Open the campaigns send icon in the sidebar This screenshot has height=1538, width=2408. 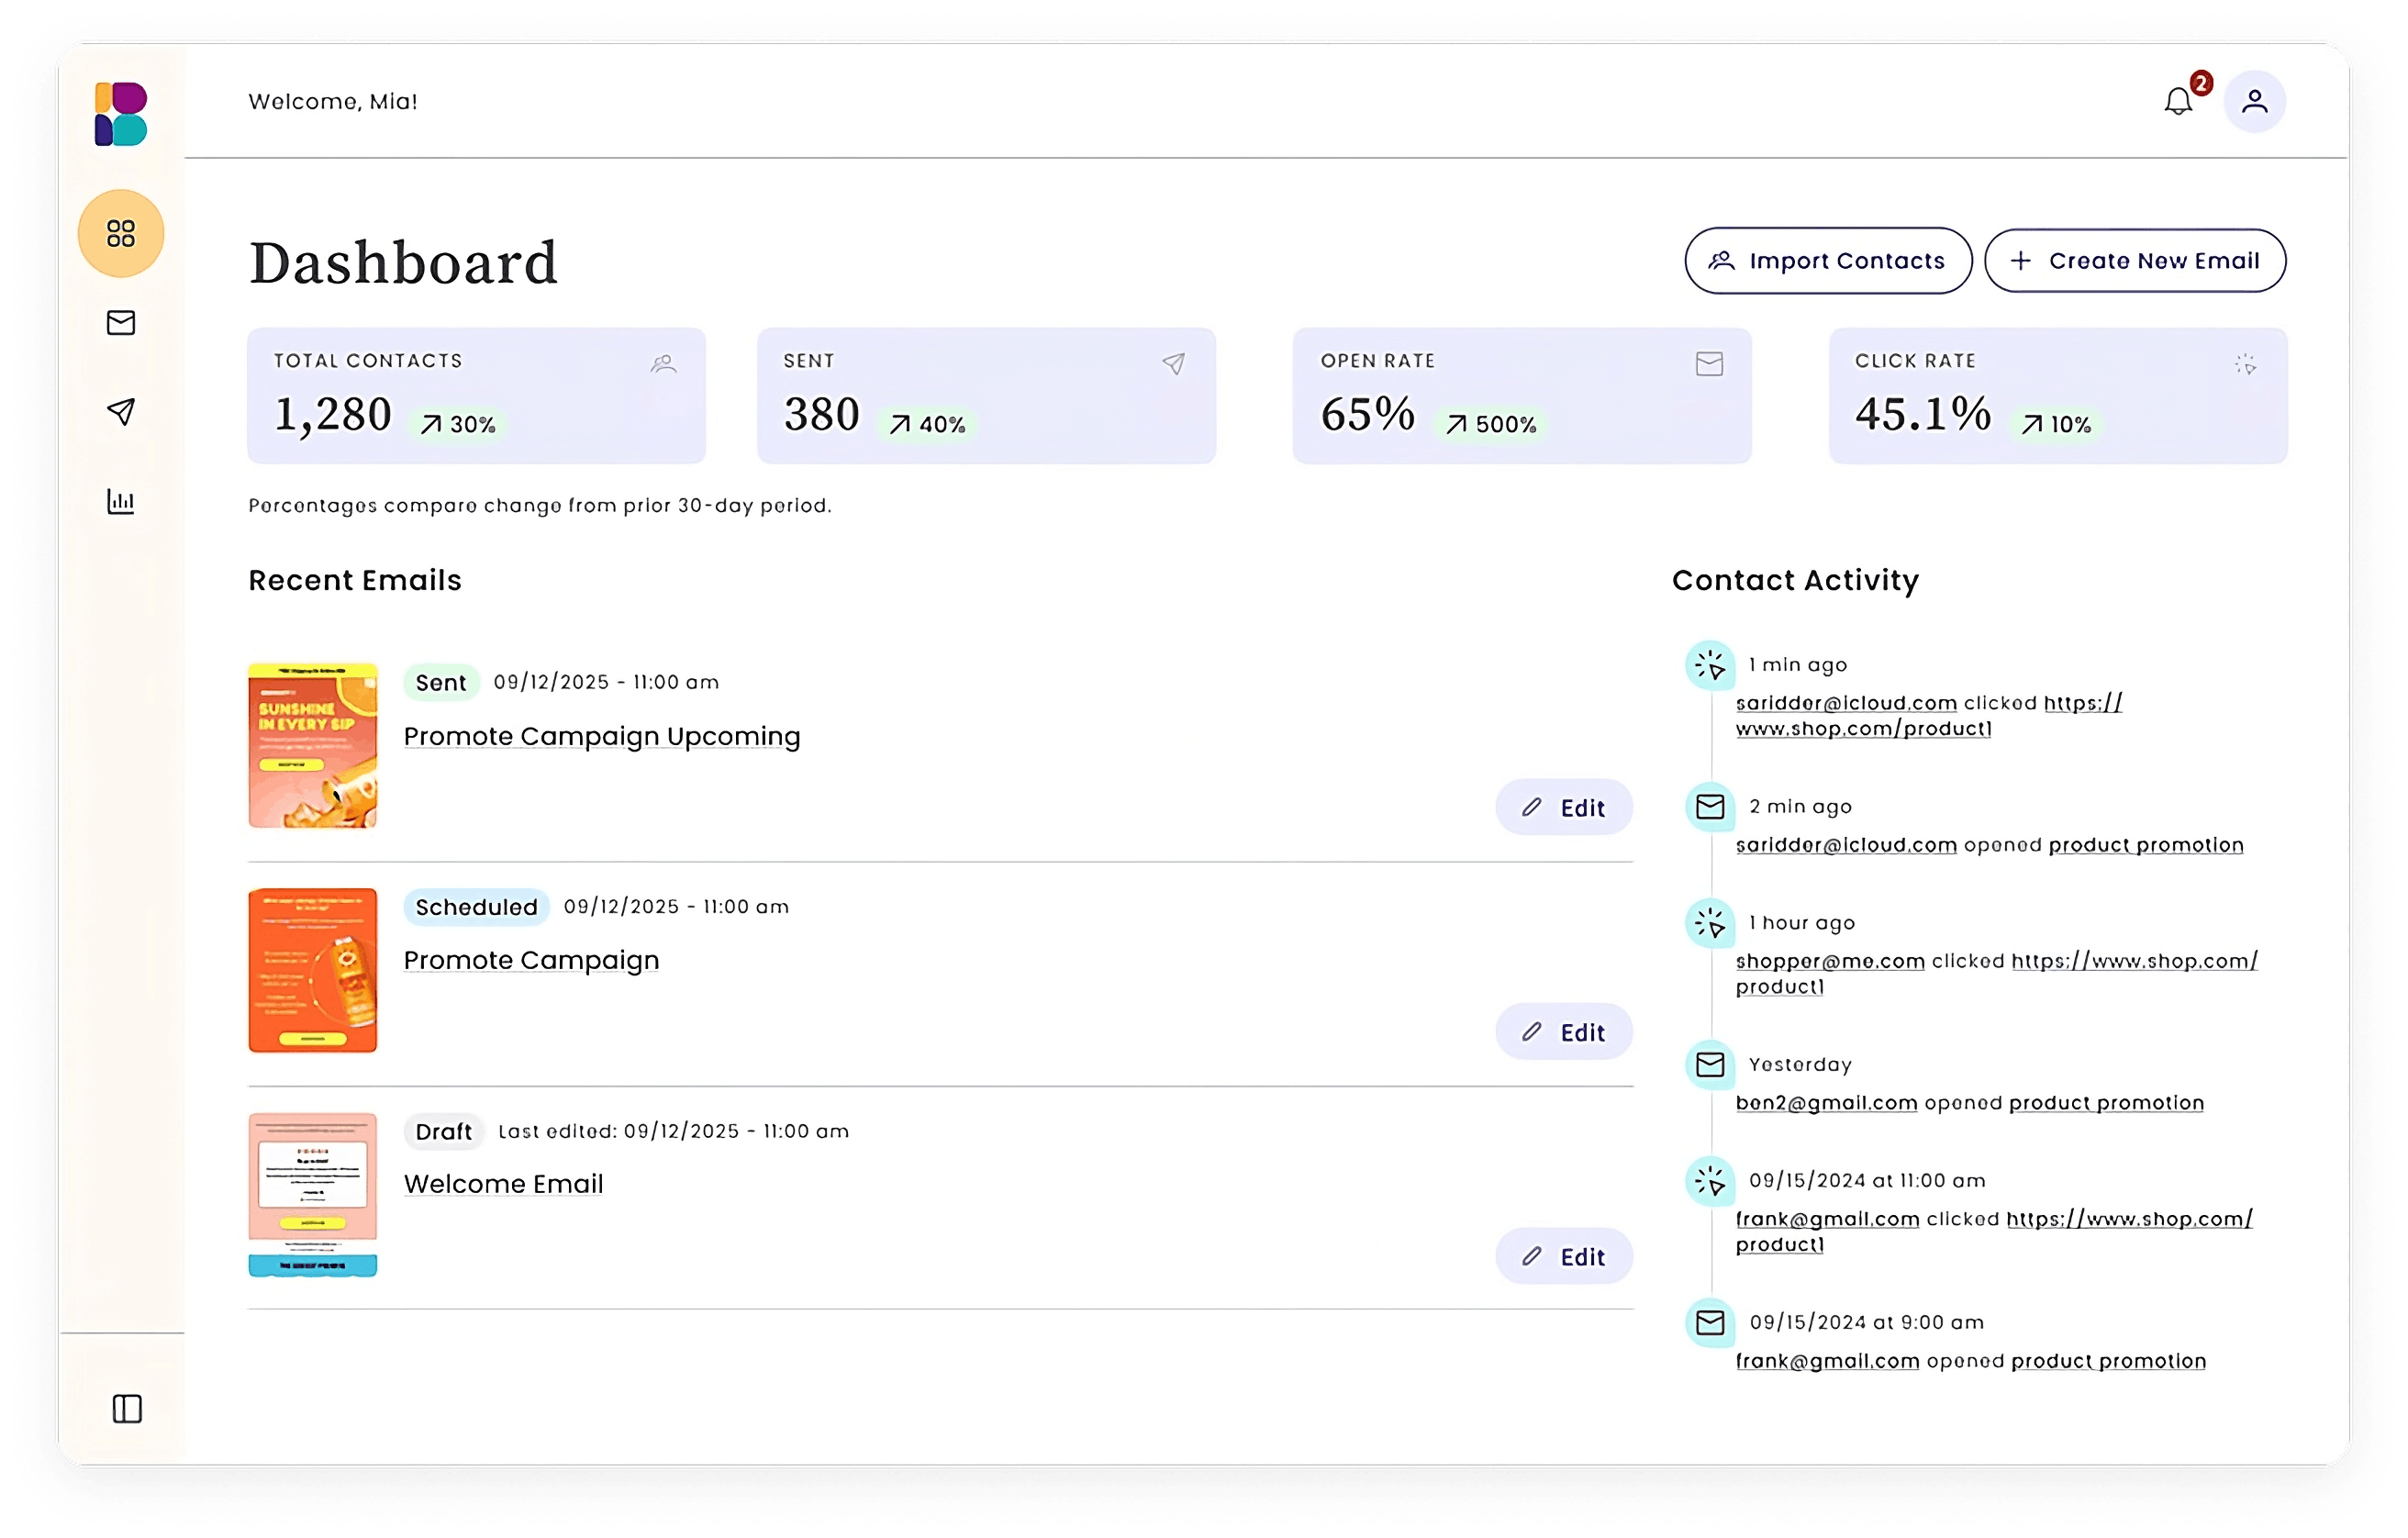tap(120, 412)
